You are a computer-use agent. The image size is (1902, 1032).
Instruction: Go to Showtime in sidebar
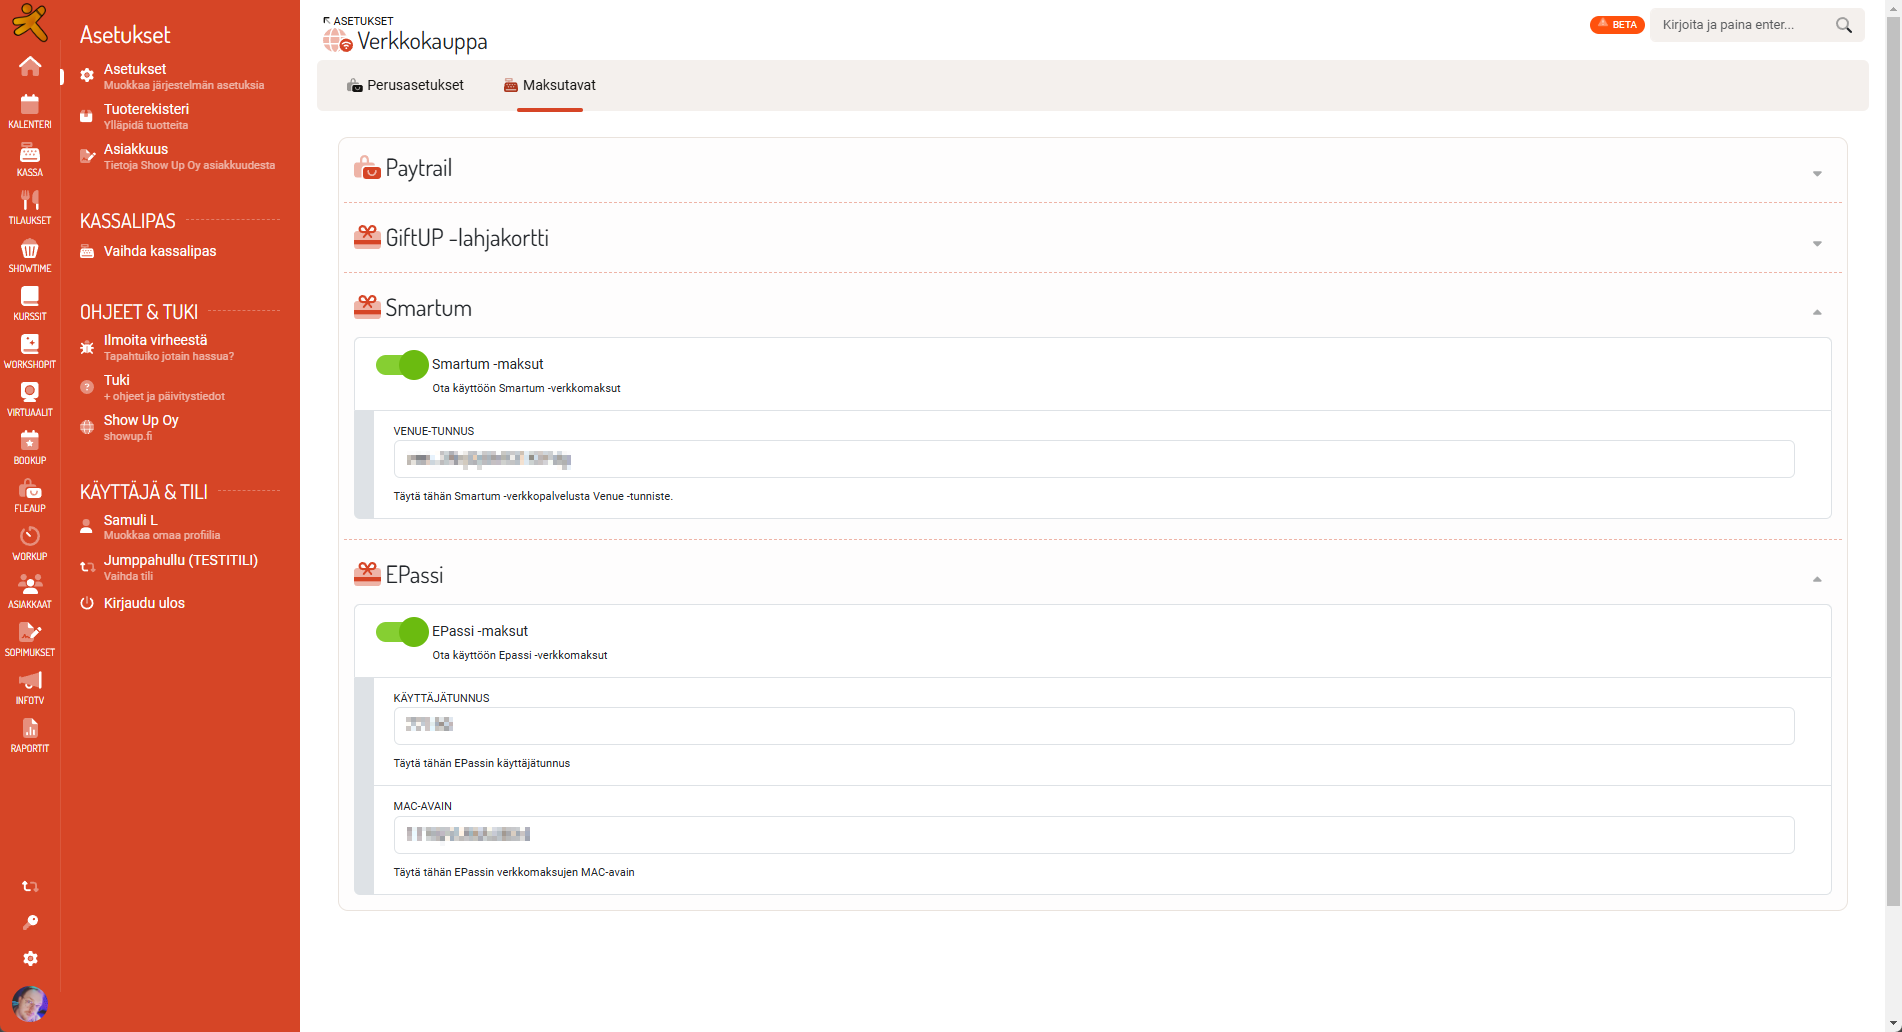click(x=30, y=254)
